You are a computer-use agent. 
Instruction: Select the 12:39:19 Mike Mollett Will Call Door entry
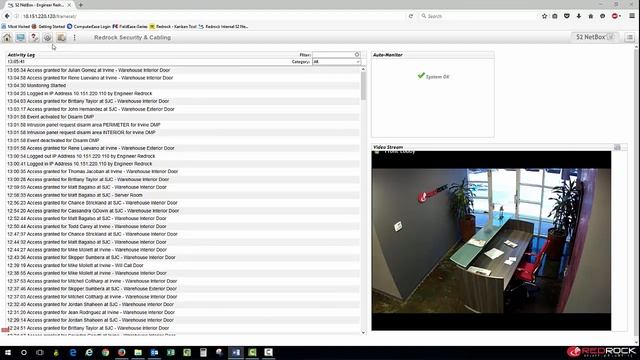click(183, 265)
